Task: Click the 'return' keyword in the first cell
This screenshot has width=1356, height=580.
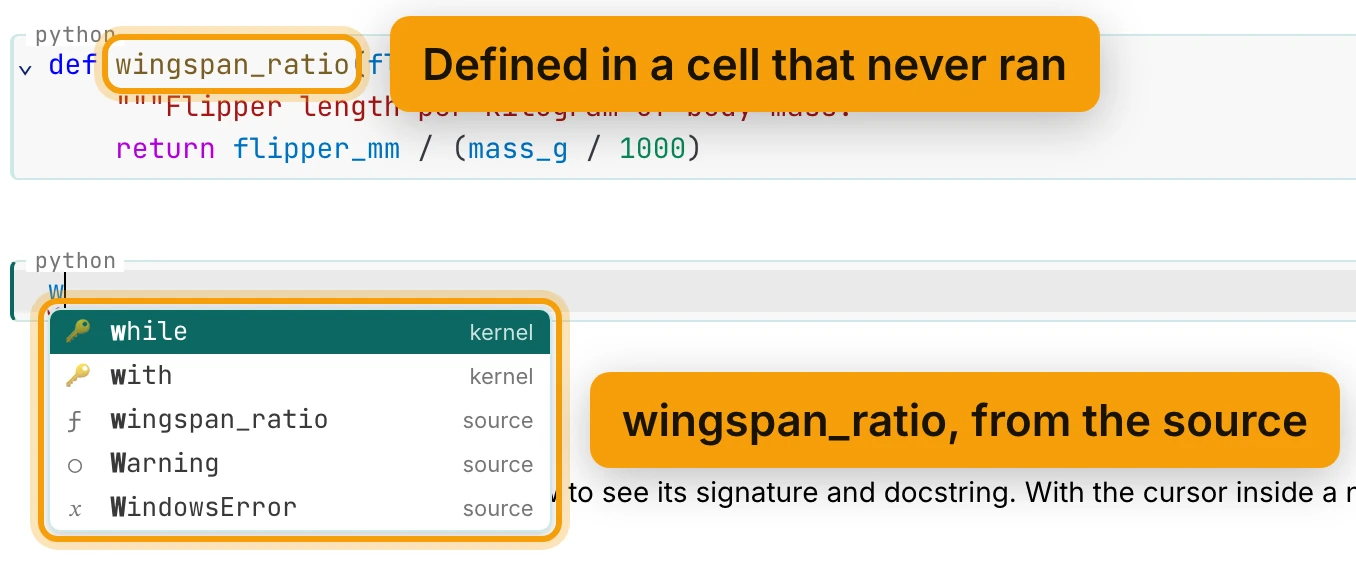Action: click(165, 149)
